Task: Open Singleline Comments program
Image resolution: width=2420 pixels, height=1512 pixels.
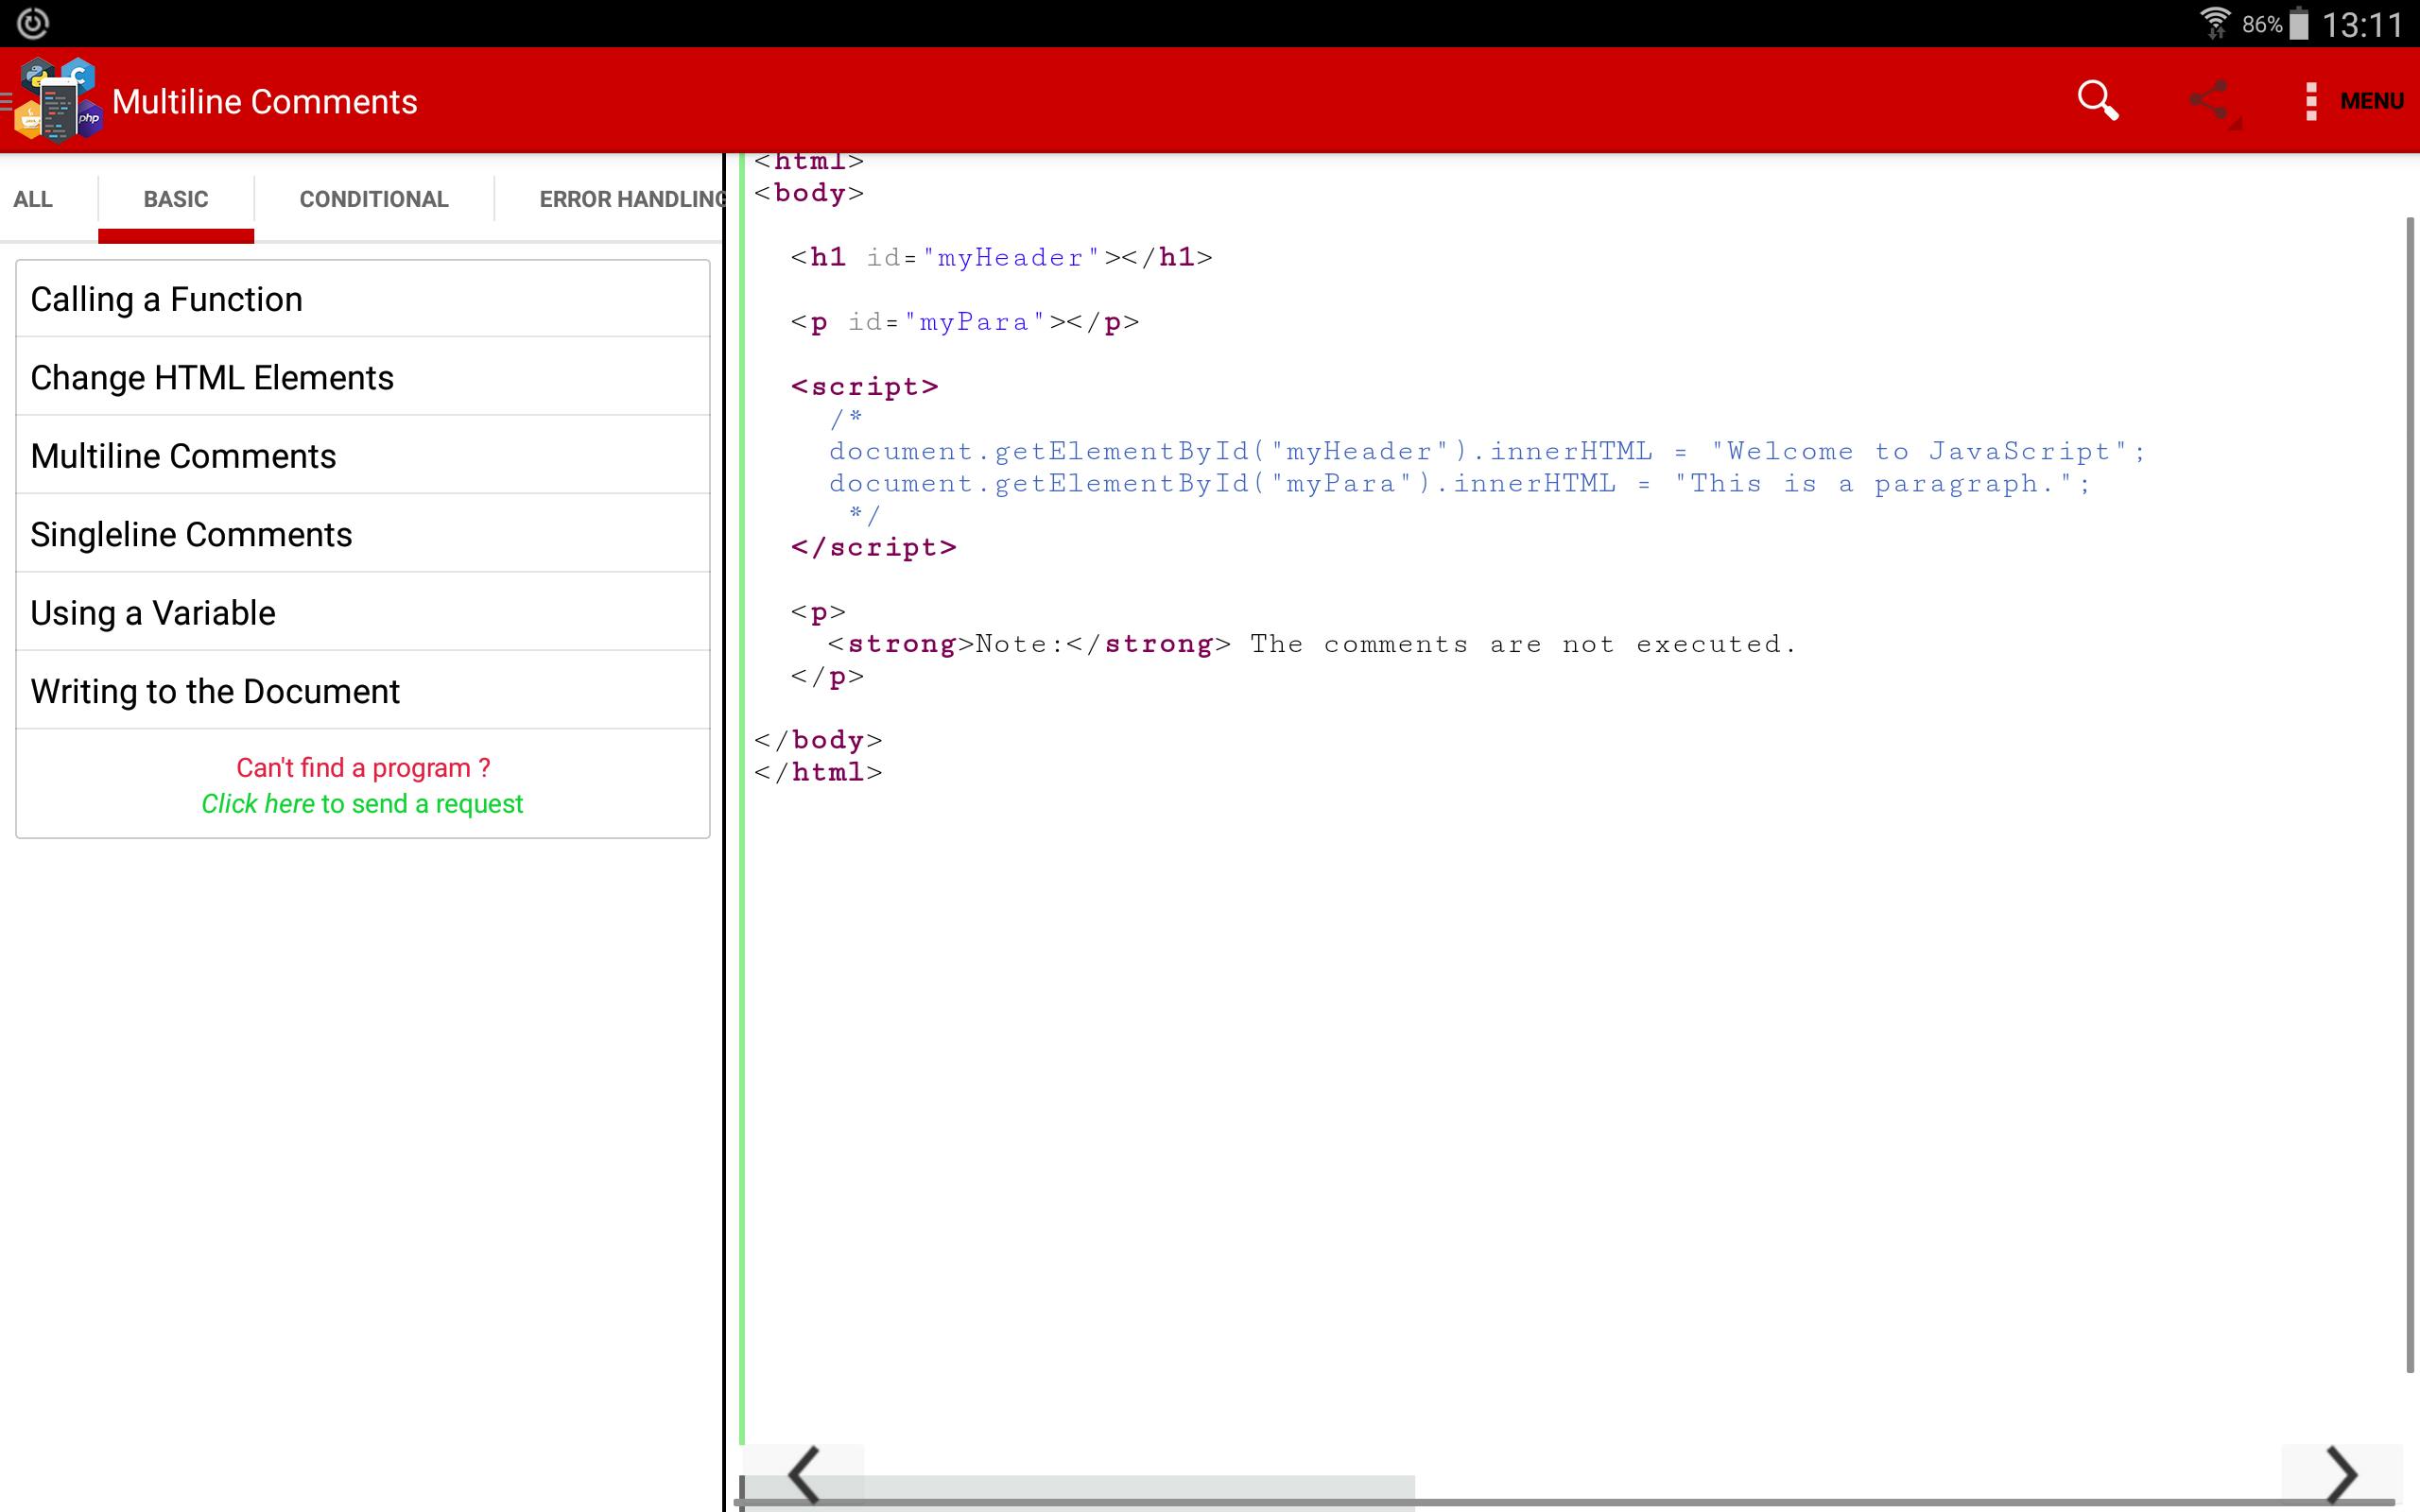Action: [363, 534]
